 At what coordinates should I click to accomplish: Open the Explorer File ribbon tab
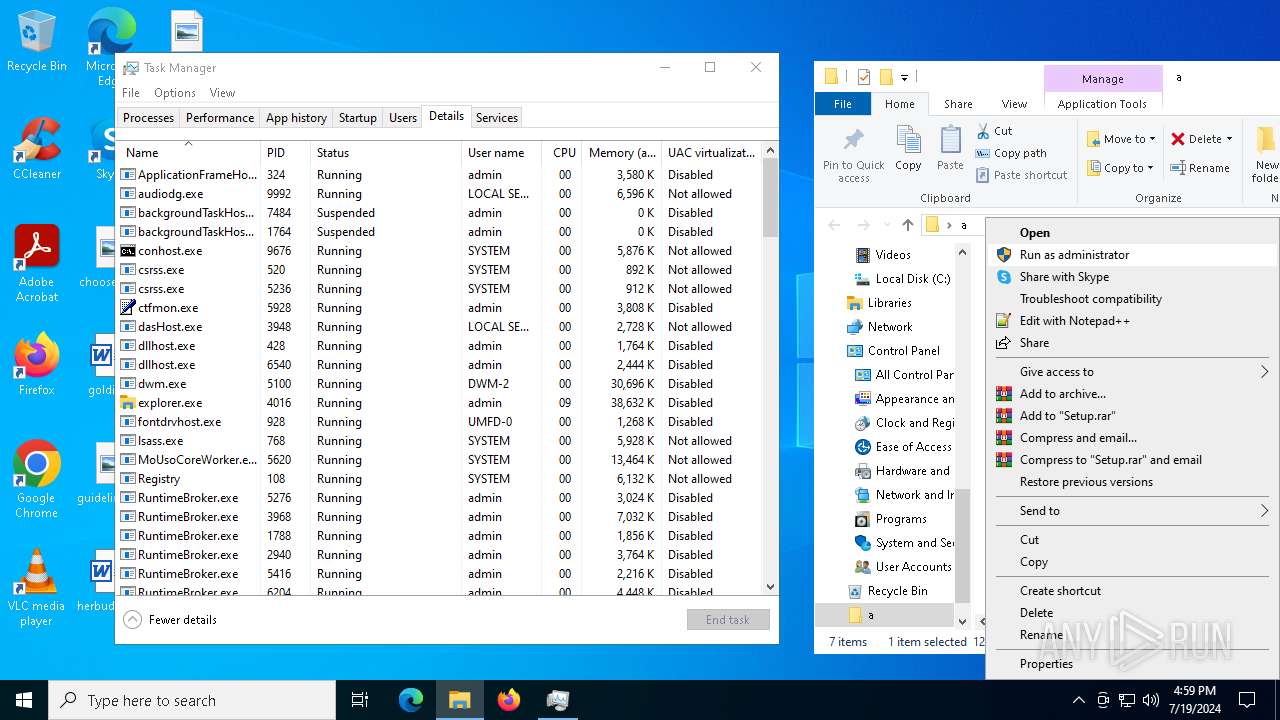click(x=843, y=104)
